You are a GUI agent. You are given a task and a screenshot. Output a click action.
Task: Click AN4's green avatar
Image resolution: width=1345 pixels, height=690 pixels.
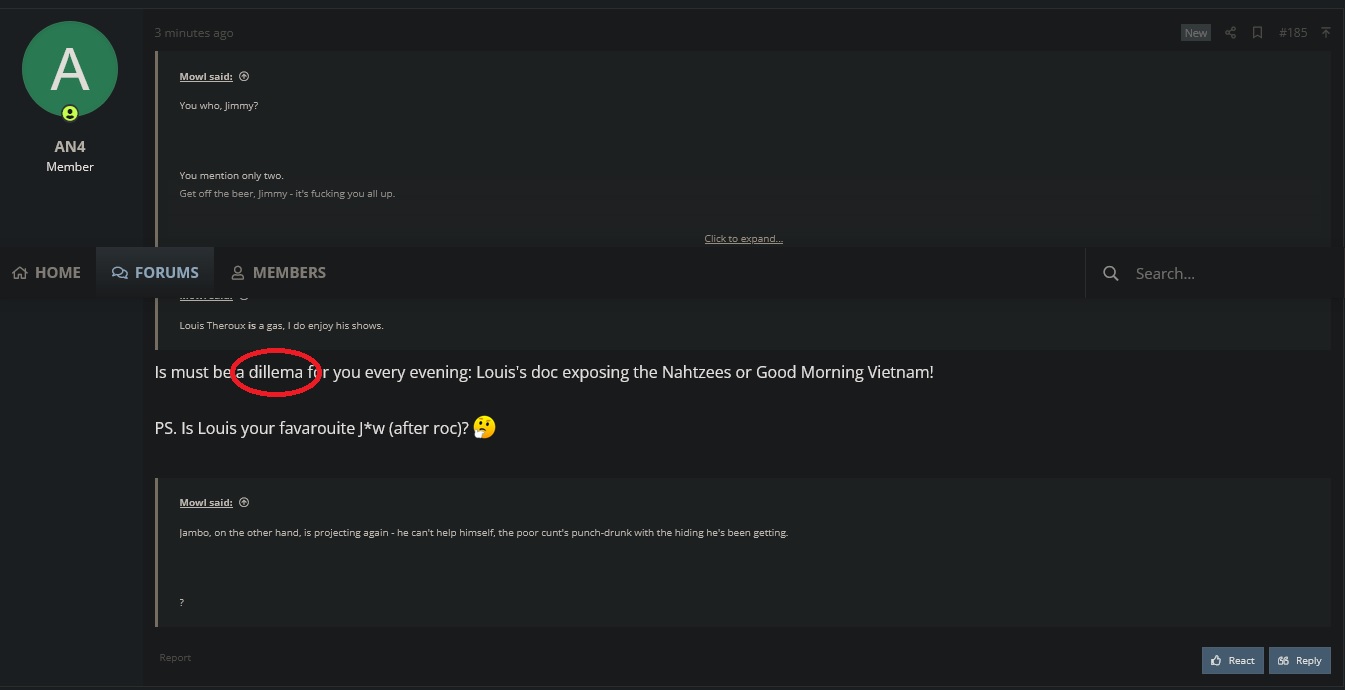70,69
